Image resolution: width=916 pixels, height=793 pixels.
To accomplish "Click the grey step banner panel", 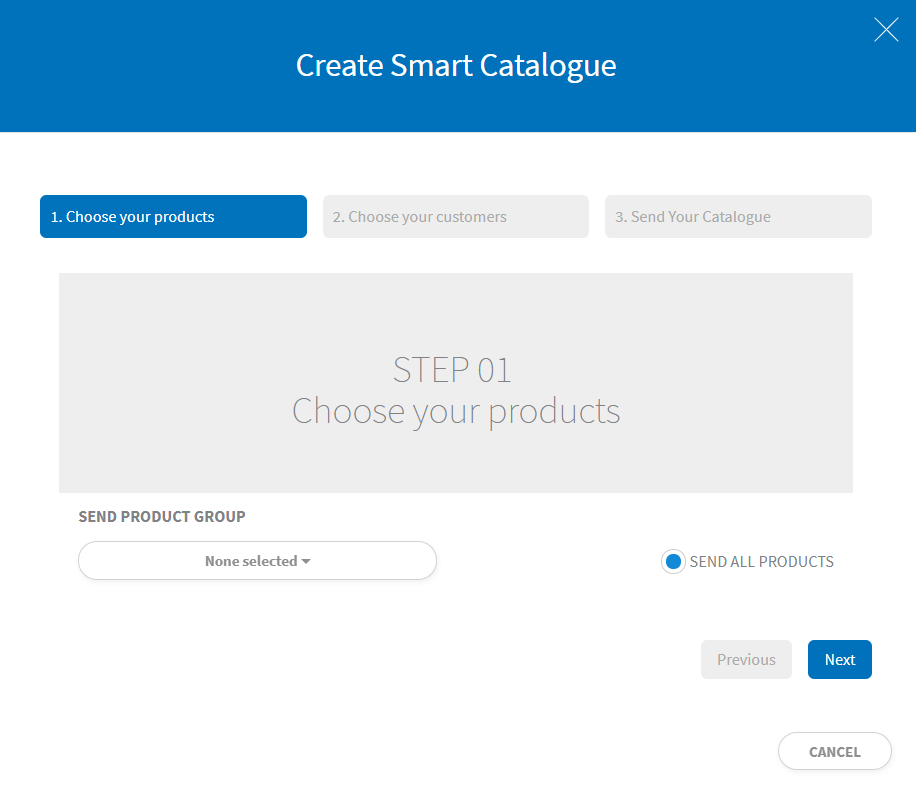I will (x=456, y=383).
